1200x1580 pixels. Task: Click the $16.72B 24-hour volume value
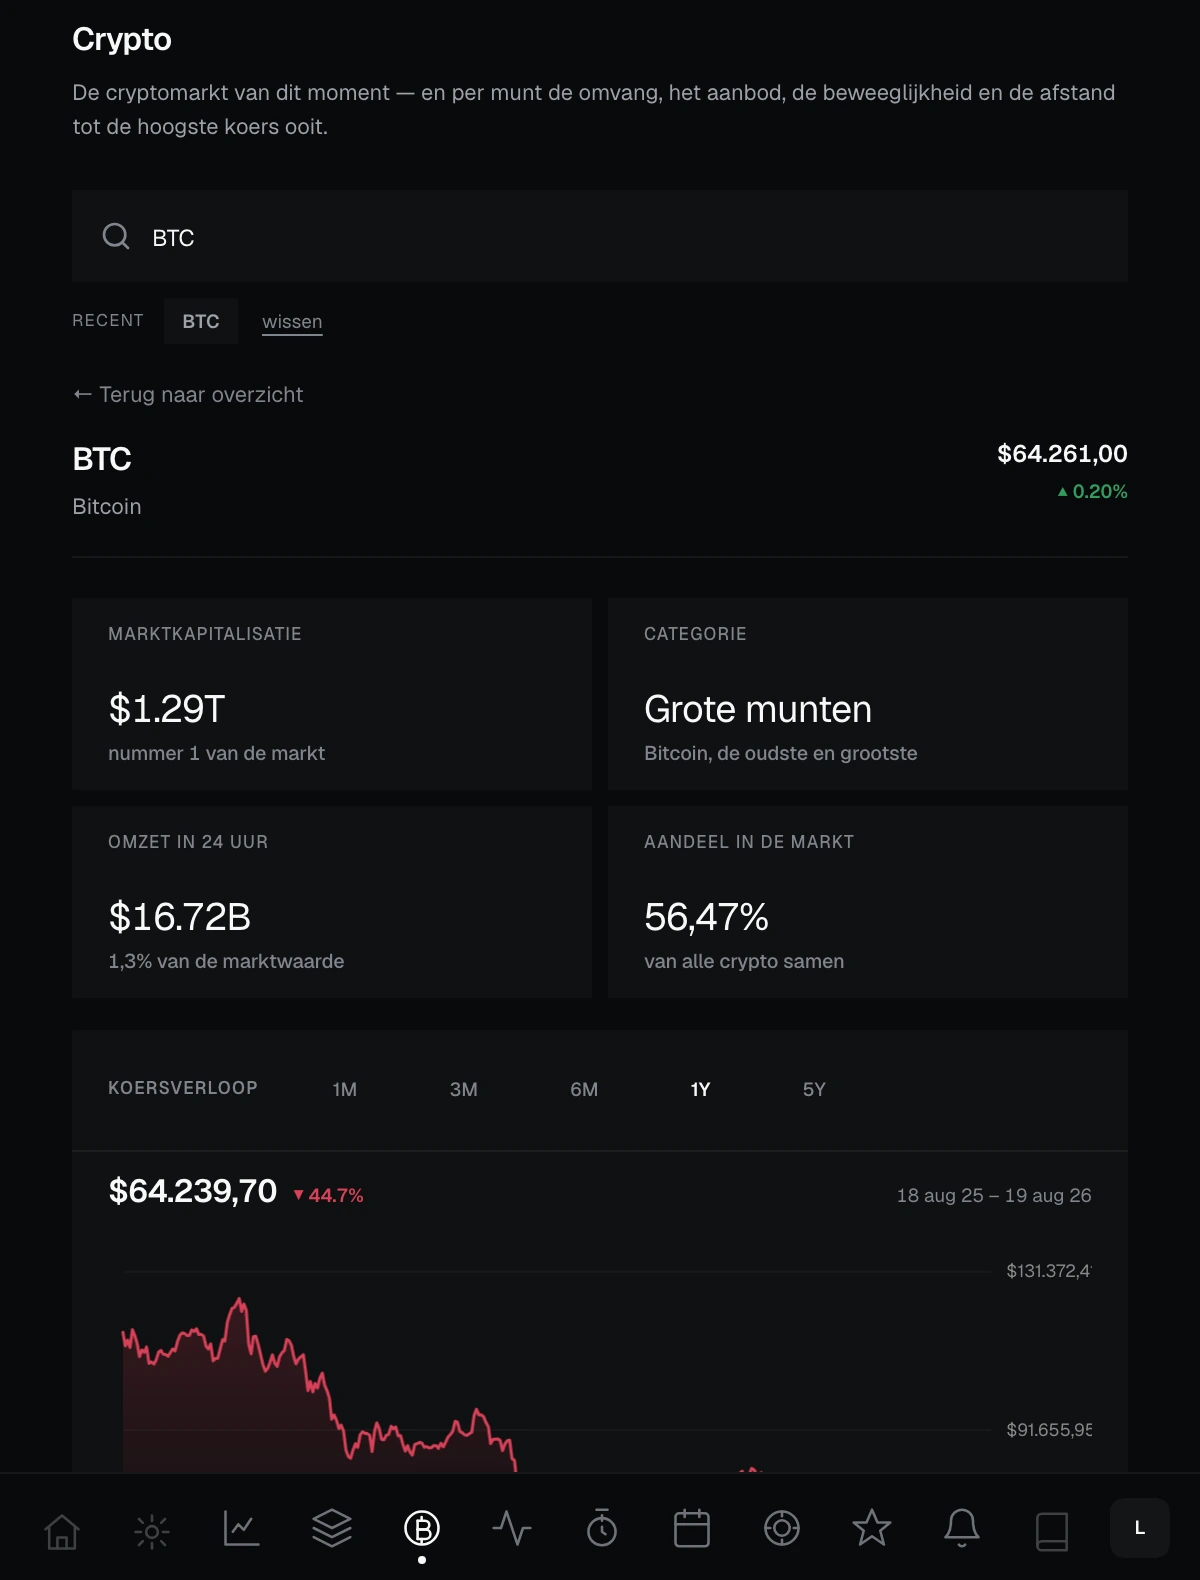click(x=180, y=917)
